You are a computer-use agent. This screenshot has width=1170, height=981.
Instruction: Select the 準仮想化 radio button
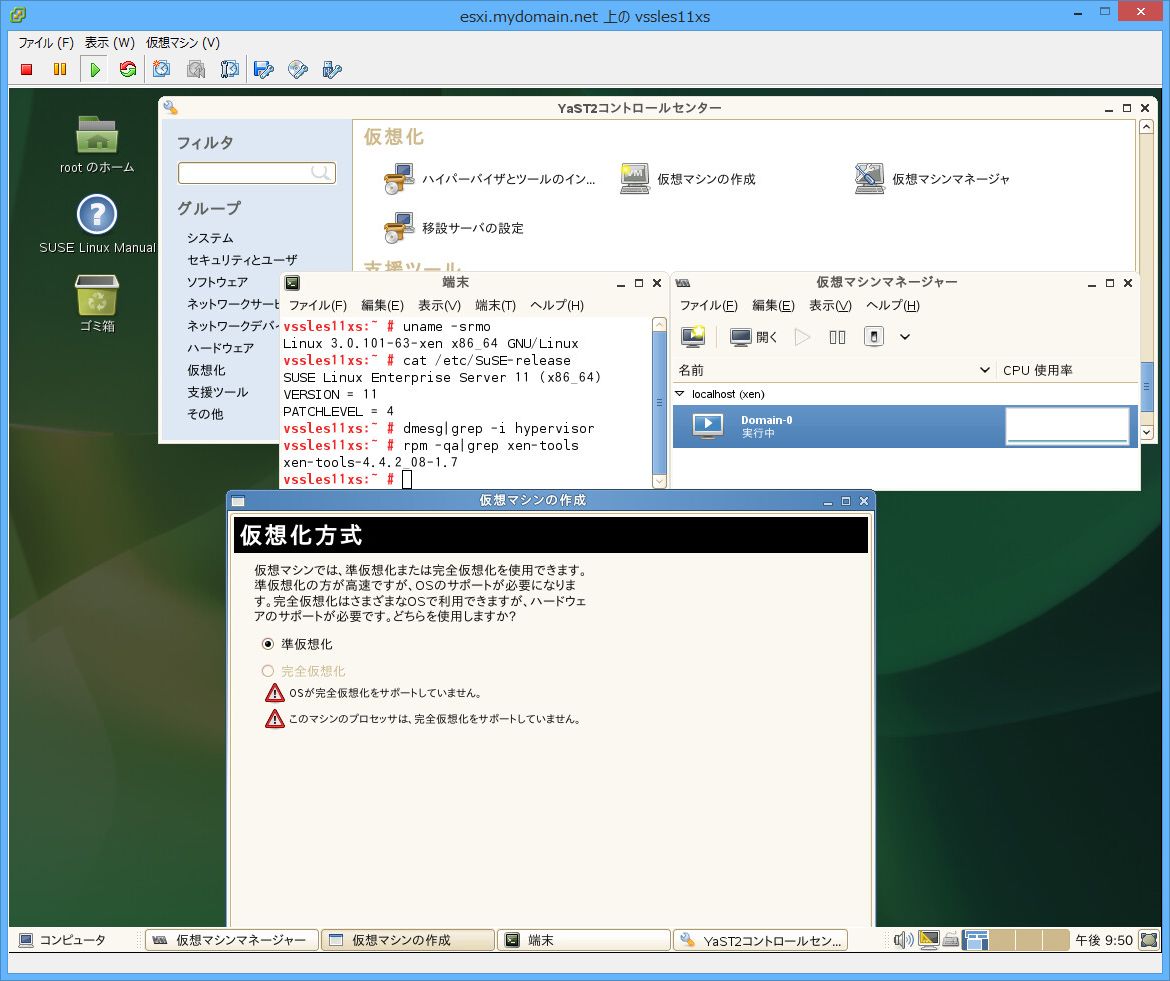click(x=267, y=644)
